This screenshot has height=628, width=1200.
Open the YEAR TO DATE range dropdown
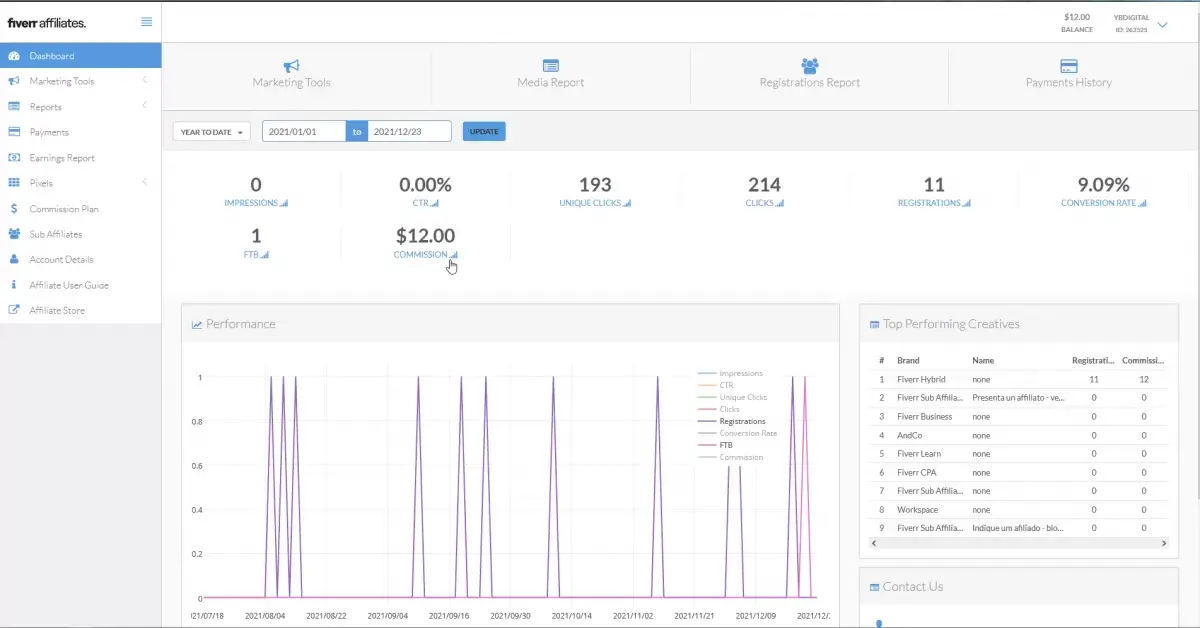(211, 132)
